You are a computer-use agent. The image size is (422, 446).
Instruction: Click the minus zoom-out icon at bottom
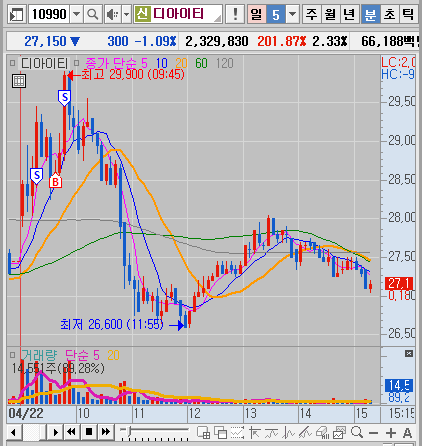(x=374, y=433)
